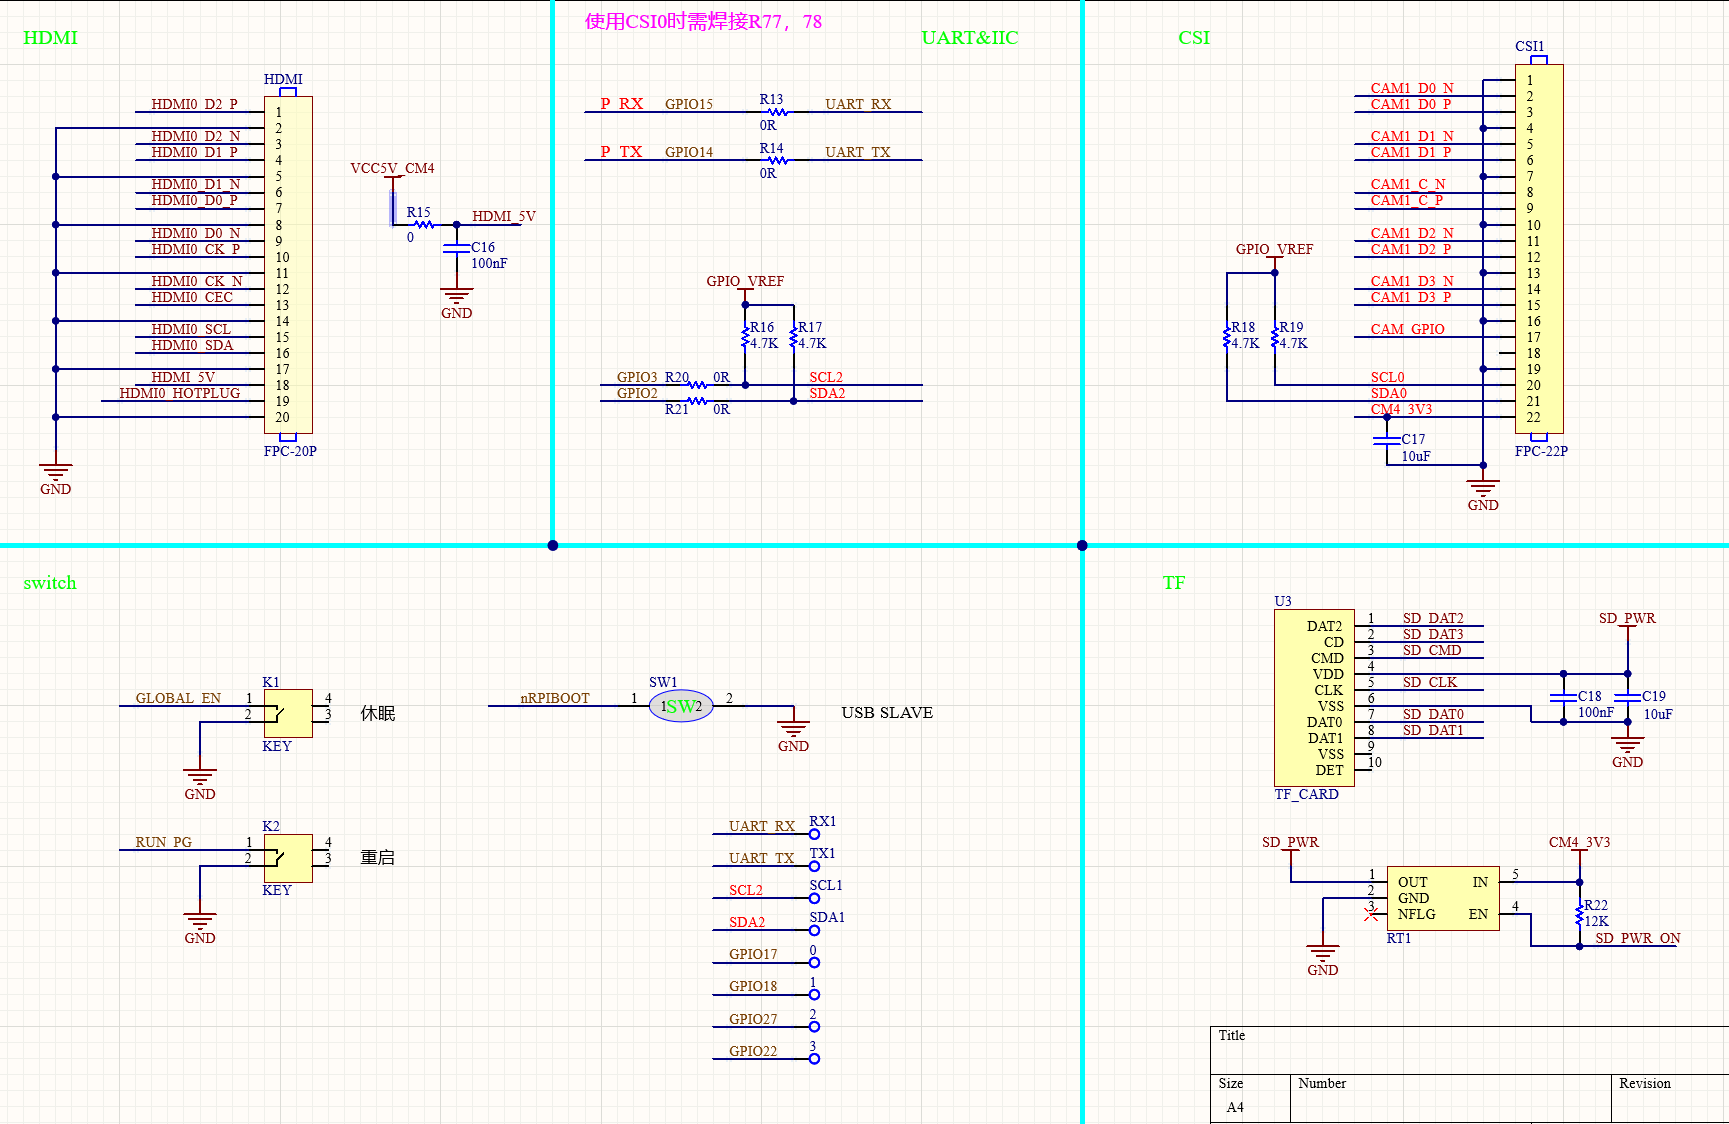Click the GLOBAL_EN net label

tap(178, 698)
